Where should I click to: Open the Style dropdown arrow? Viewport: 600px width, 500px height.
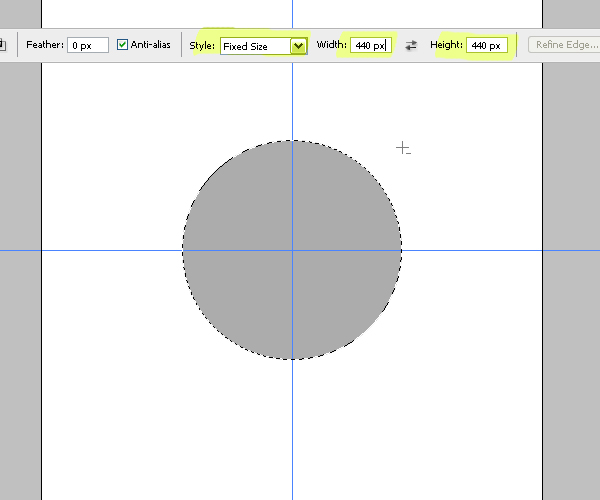click(298, 46)
